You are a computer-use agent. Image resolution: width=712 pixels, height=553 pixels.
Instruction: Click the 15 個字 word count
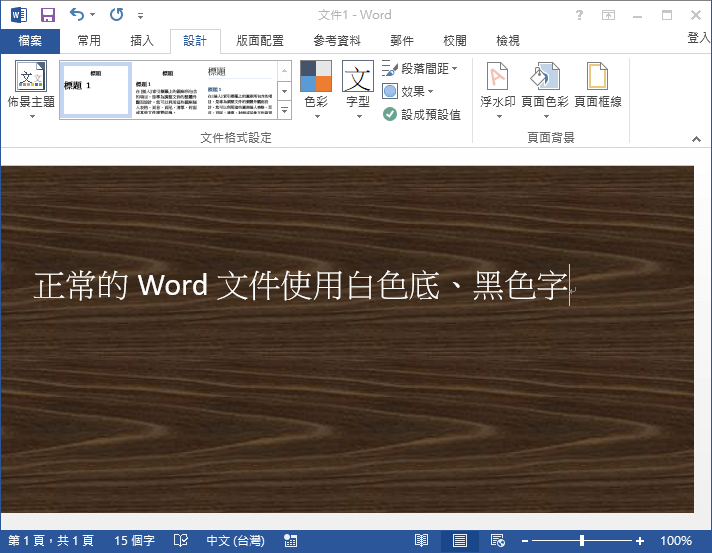(x=134, y=541)
